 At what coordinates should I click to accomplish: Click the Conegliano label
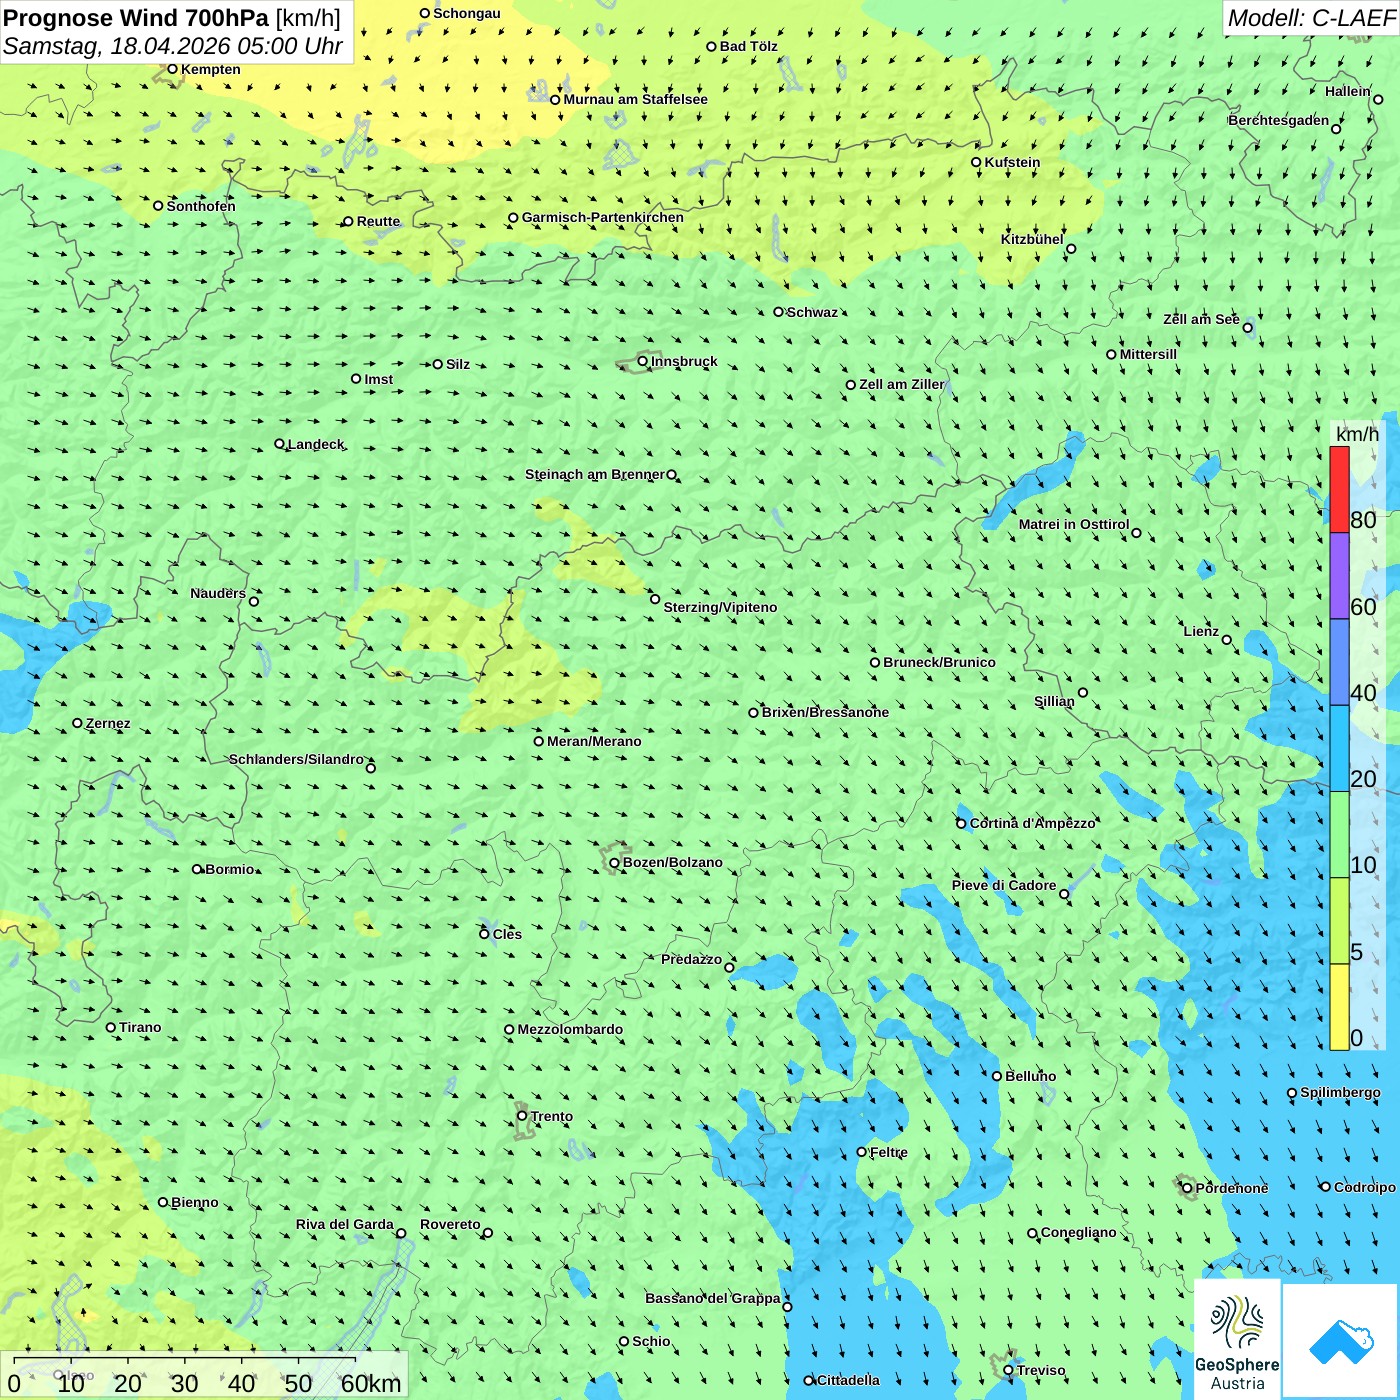point(1078,1232)
